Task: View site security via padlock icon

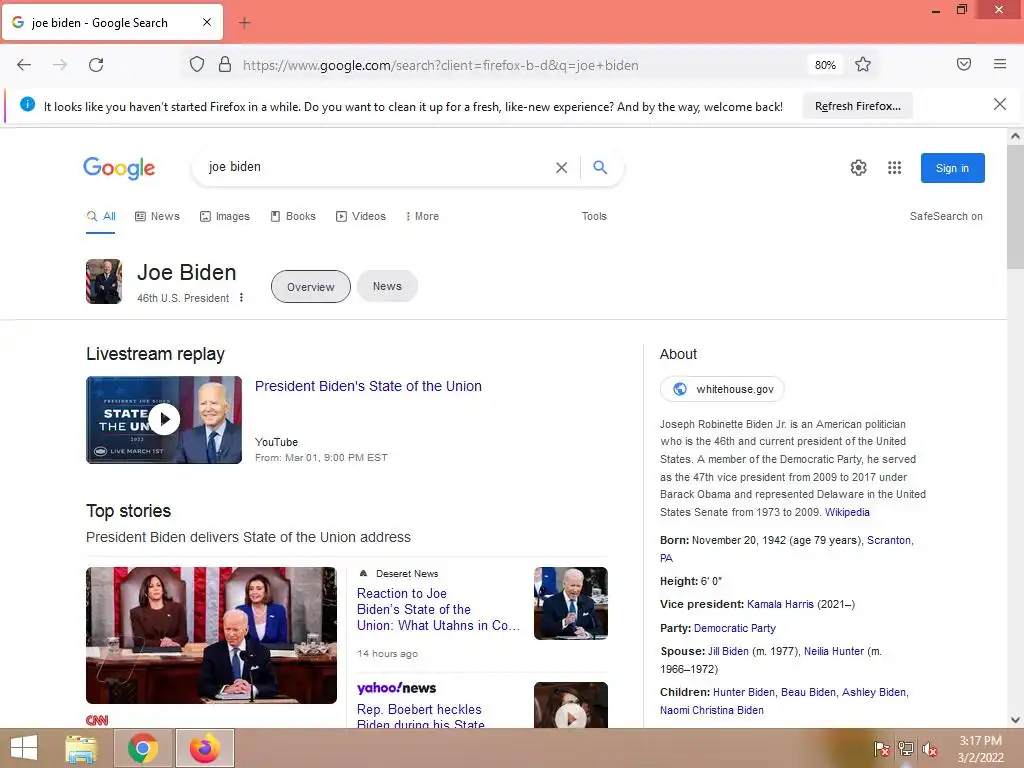Action: pyautogui.click(x=225, y=64)
